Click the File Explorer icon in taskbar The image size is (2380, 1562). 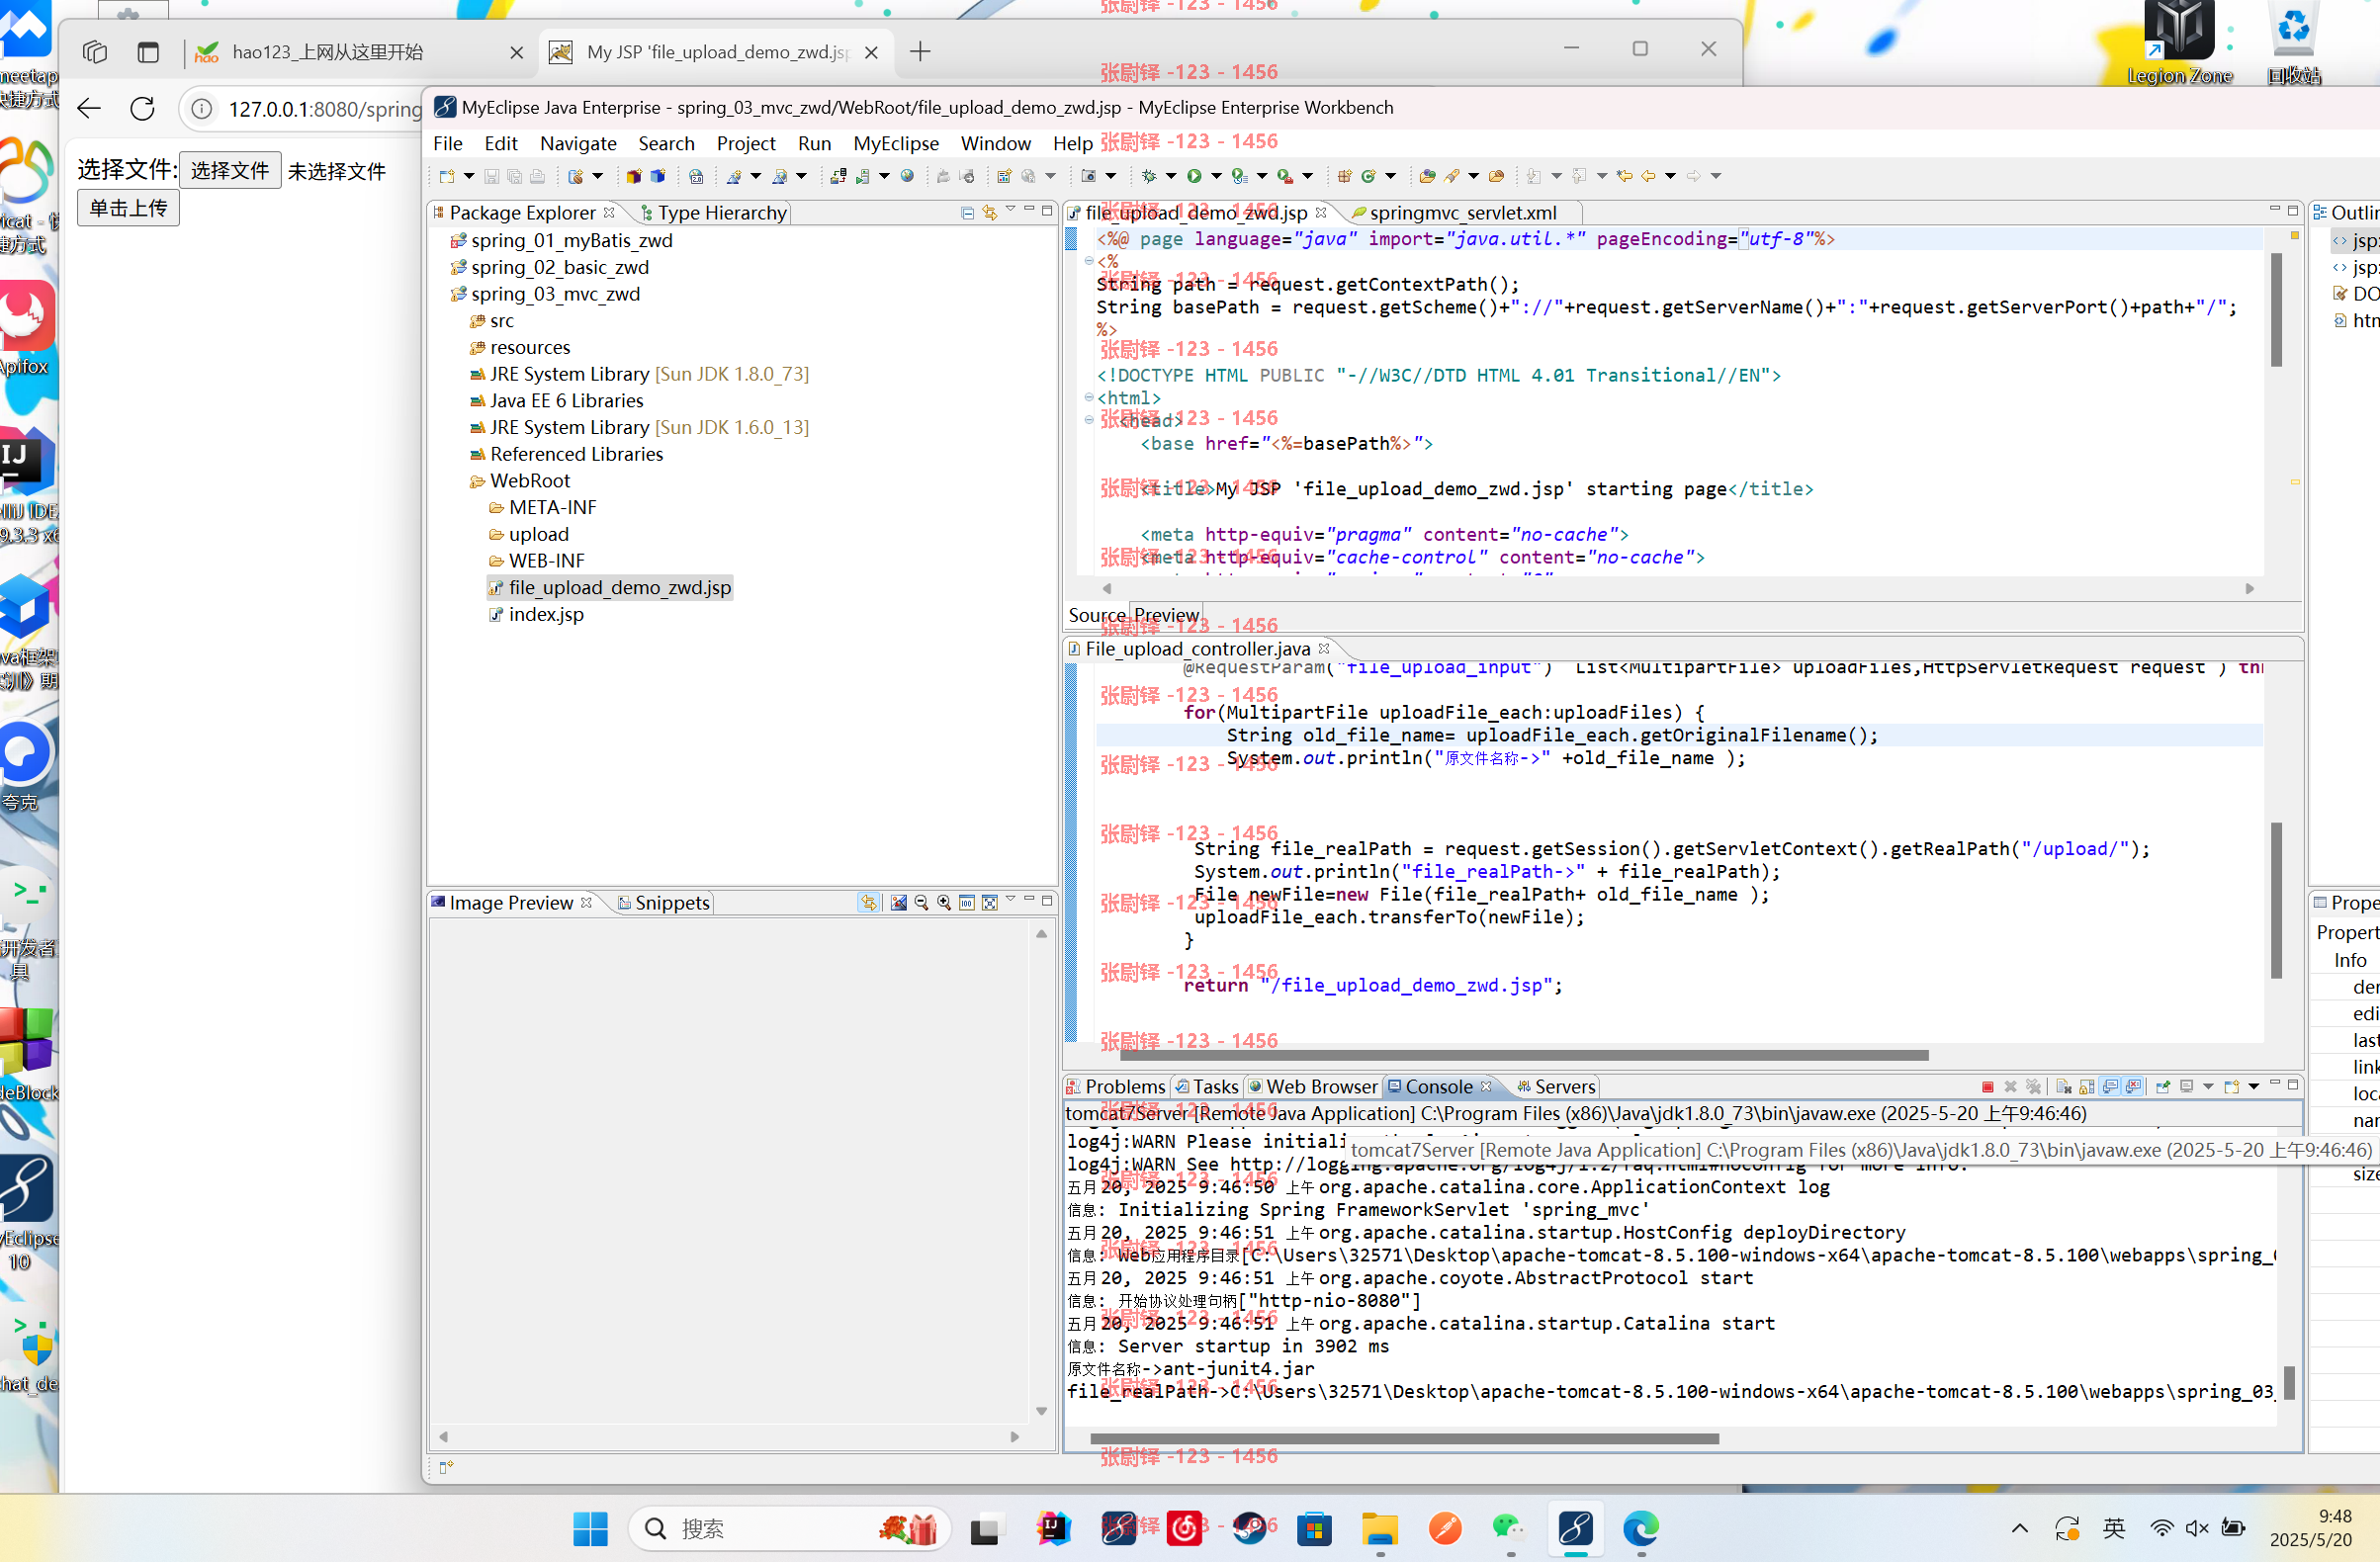coord(1380,1528)
